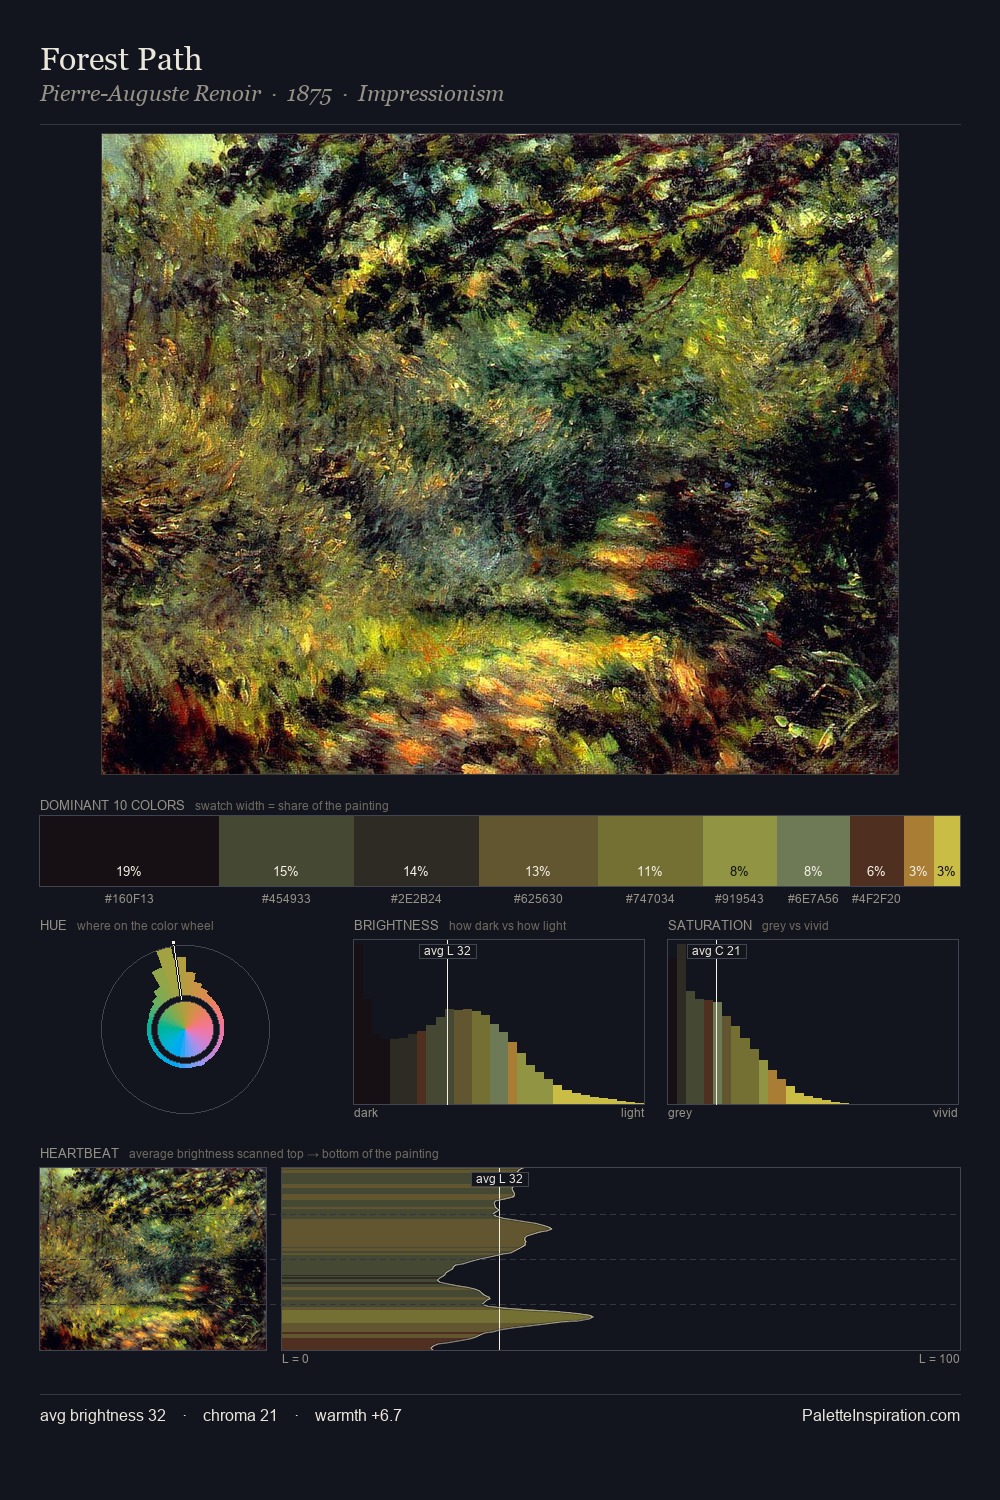Pick the #6E7A56 sage green swatch

(x=813, y=851)
